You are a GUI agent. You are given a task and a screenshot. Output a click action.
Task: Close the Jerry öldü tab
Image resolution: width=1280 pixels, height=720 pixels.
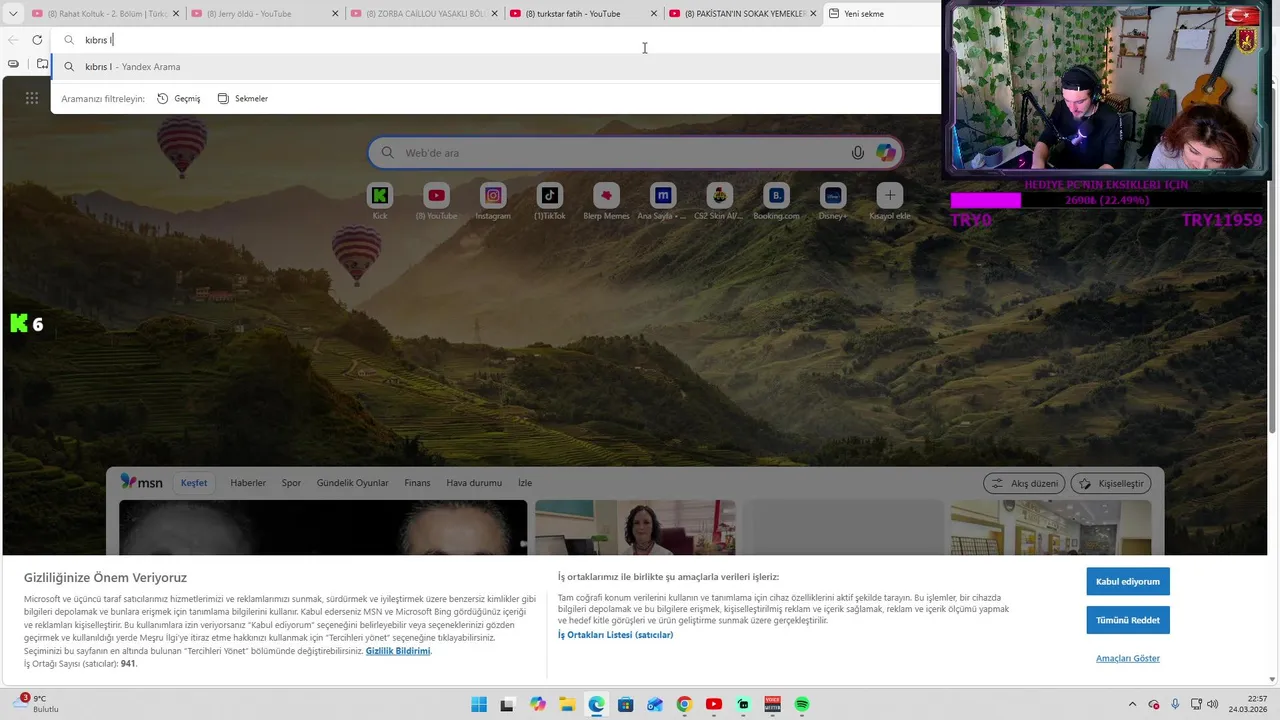[x=335, y=14]
